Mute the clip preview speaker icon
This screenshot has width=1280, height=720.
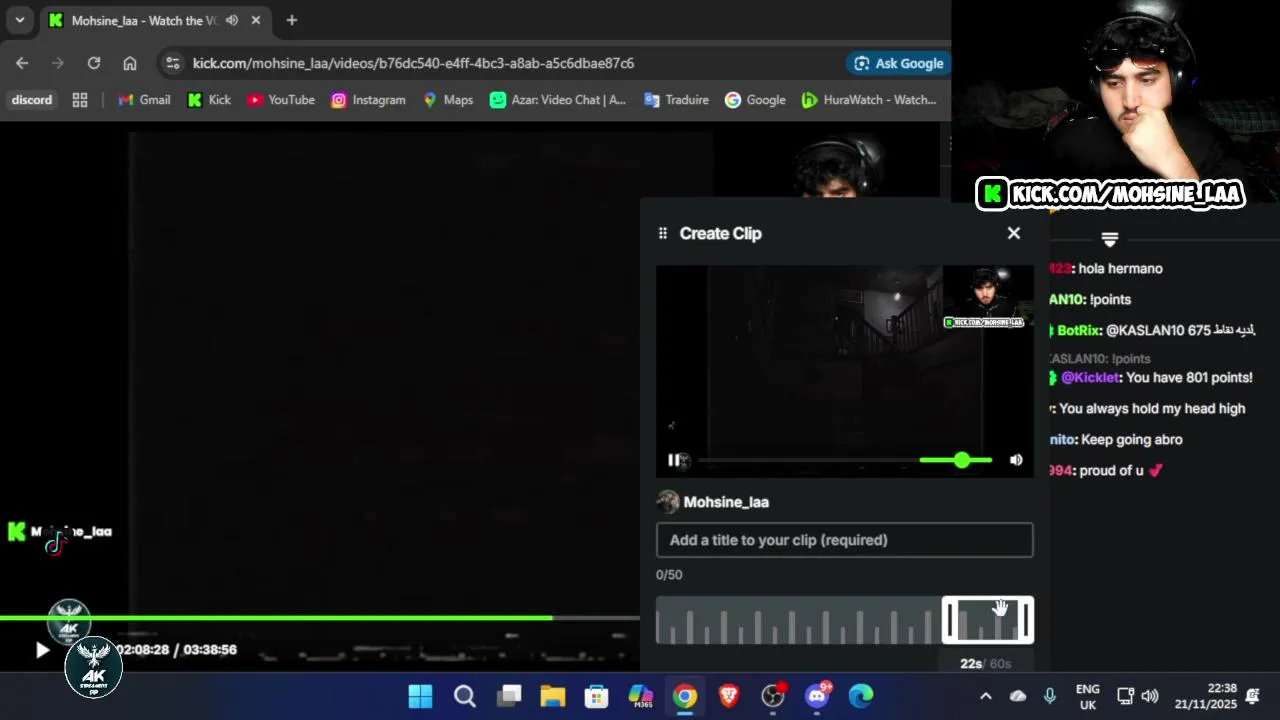[1016, 460]
